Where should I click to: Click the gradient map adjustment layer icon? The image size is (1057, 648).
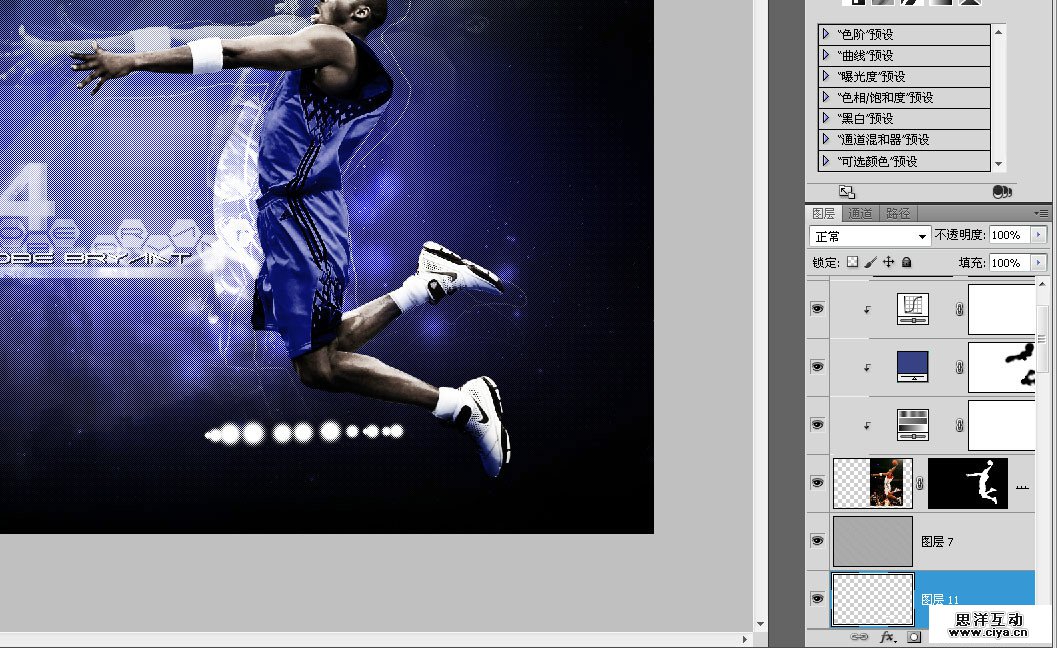tap(913, 425)
